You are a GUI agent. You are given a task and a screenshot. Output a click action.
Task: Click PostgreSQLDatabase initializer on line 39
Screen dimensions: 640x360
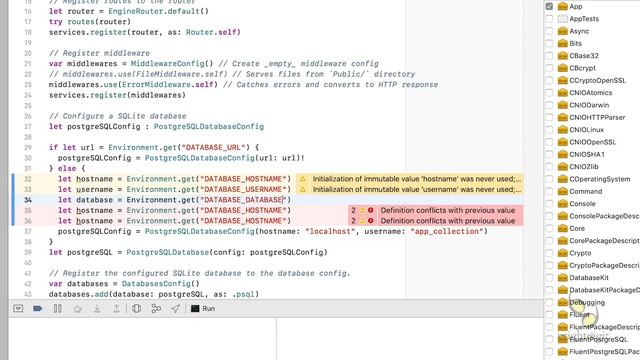point(167,252)
